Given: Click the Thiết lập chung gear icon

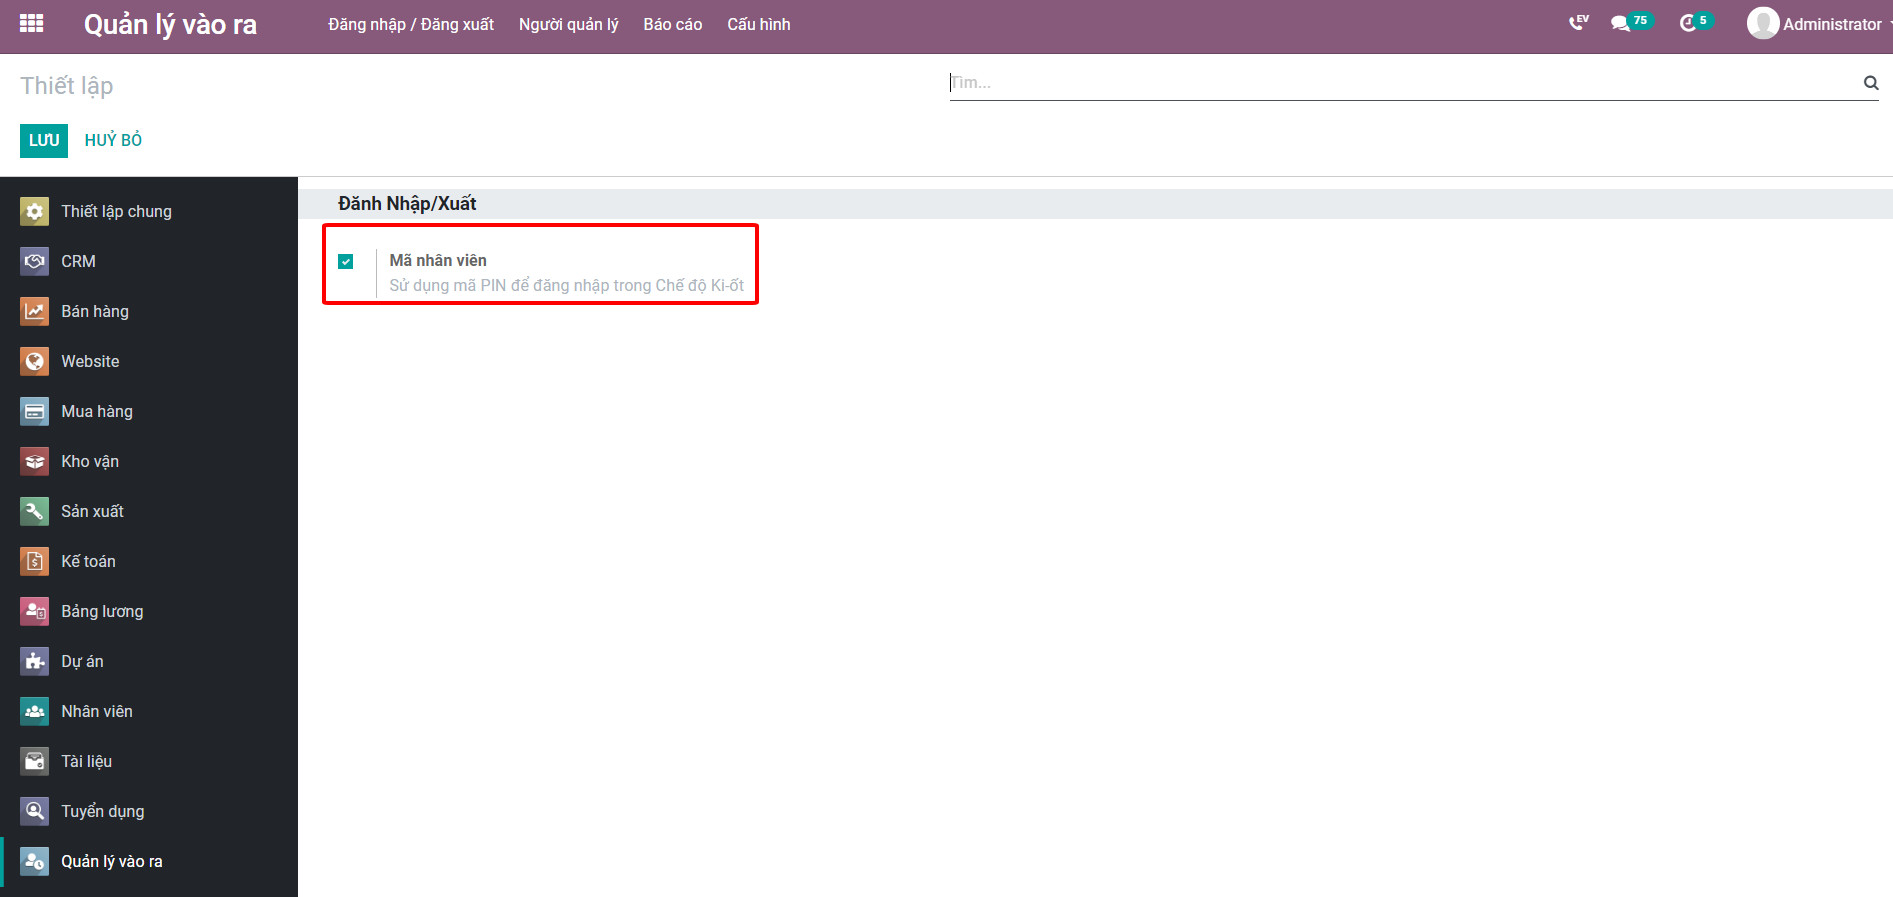Looking at the screenshot, I should click(34, 211).
